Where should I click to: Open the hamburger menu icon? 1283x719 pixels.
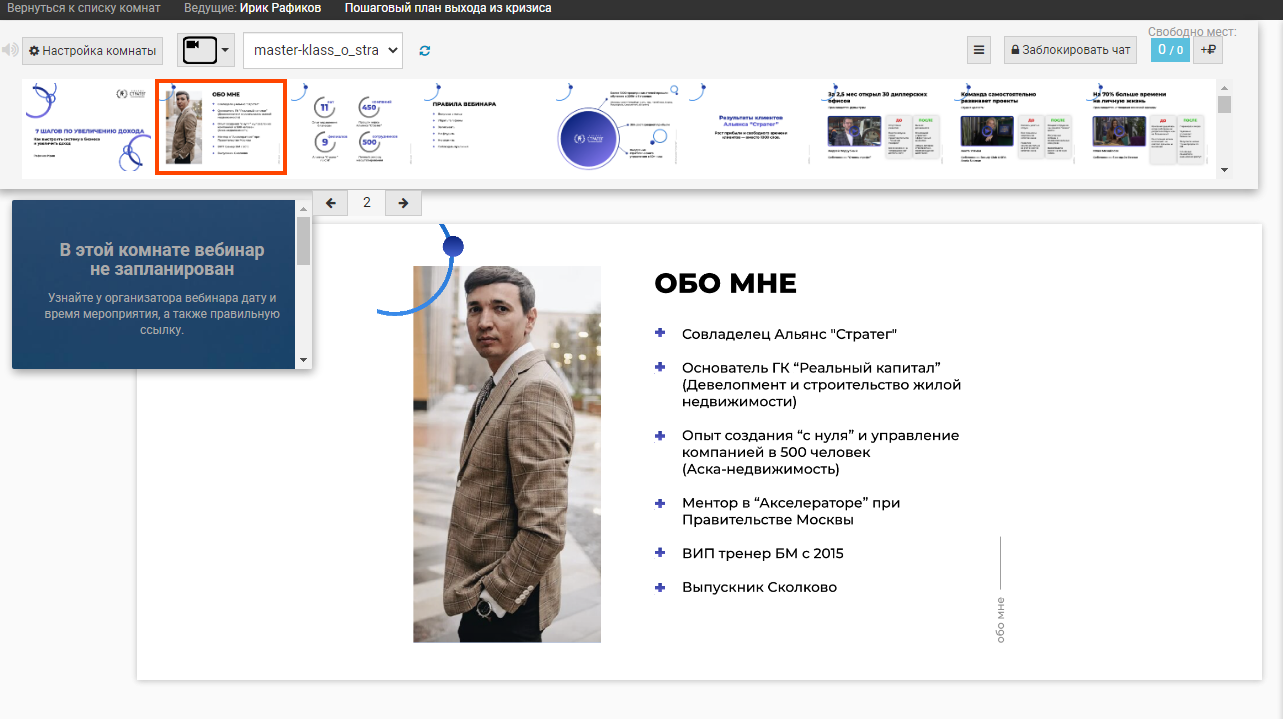(x=979, y=50)
